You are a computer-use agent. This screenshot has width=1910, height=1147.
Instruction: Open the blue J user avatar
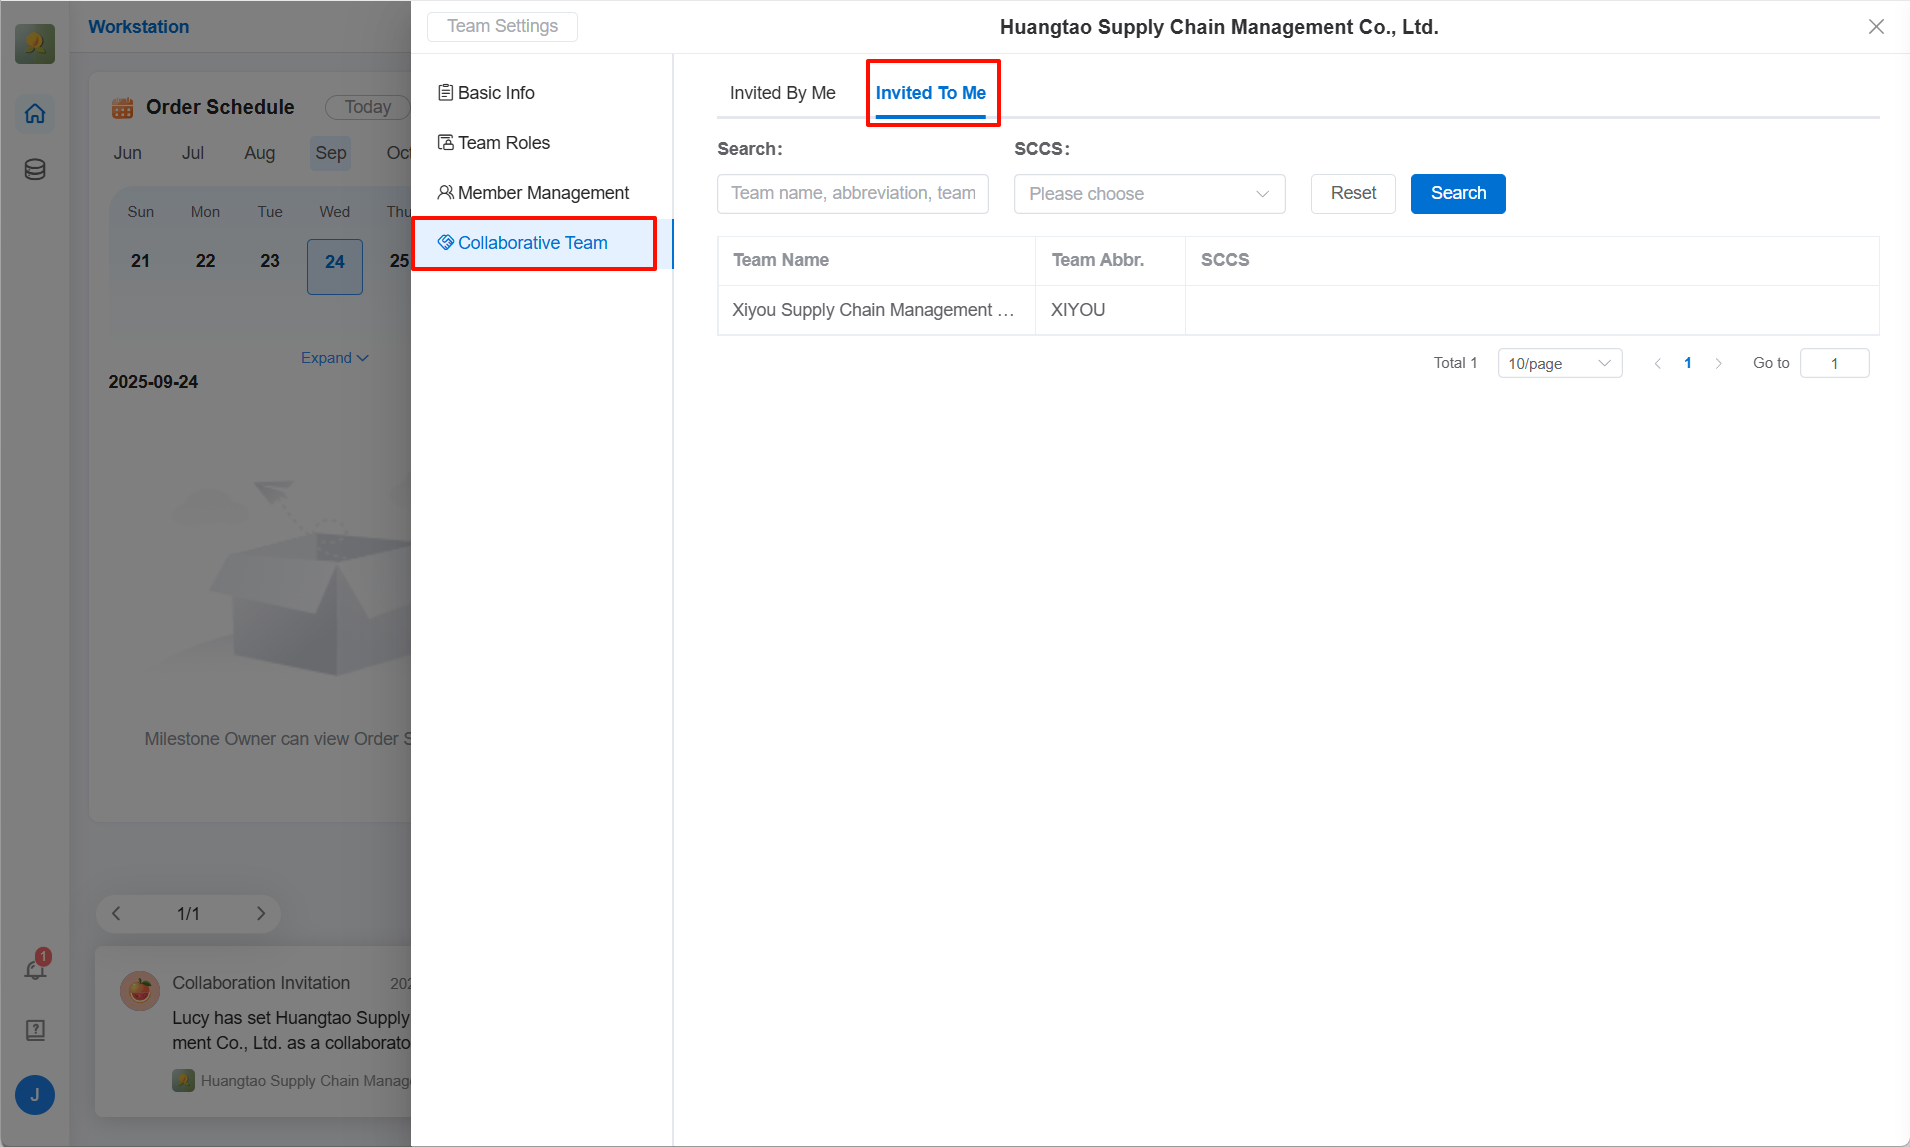point(35,1095)
